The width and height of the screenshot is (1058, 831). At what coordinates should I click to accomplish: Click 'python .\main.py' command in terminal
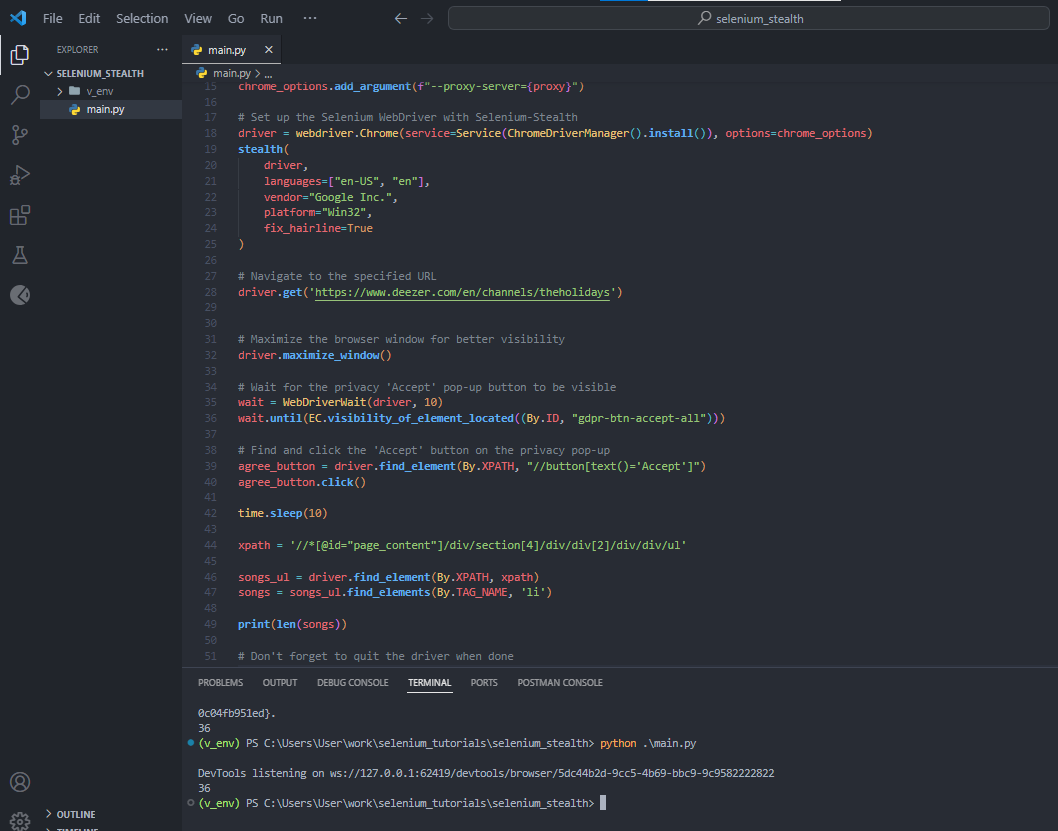(648, 743)
